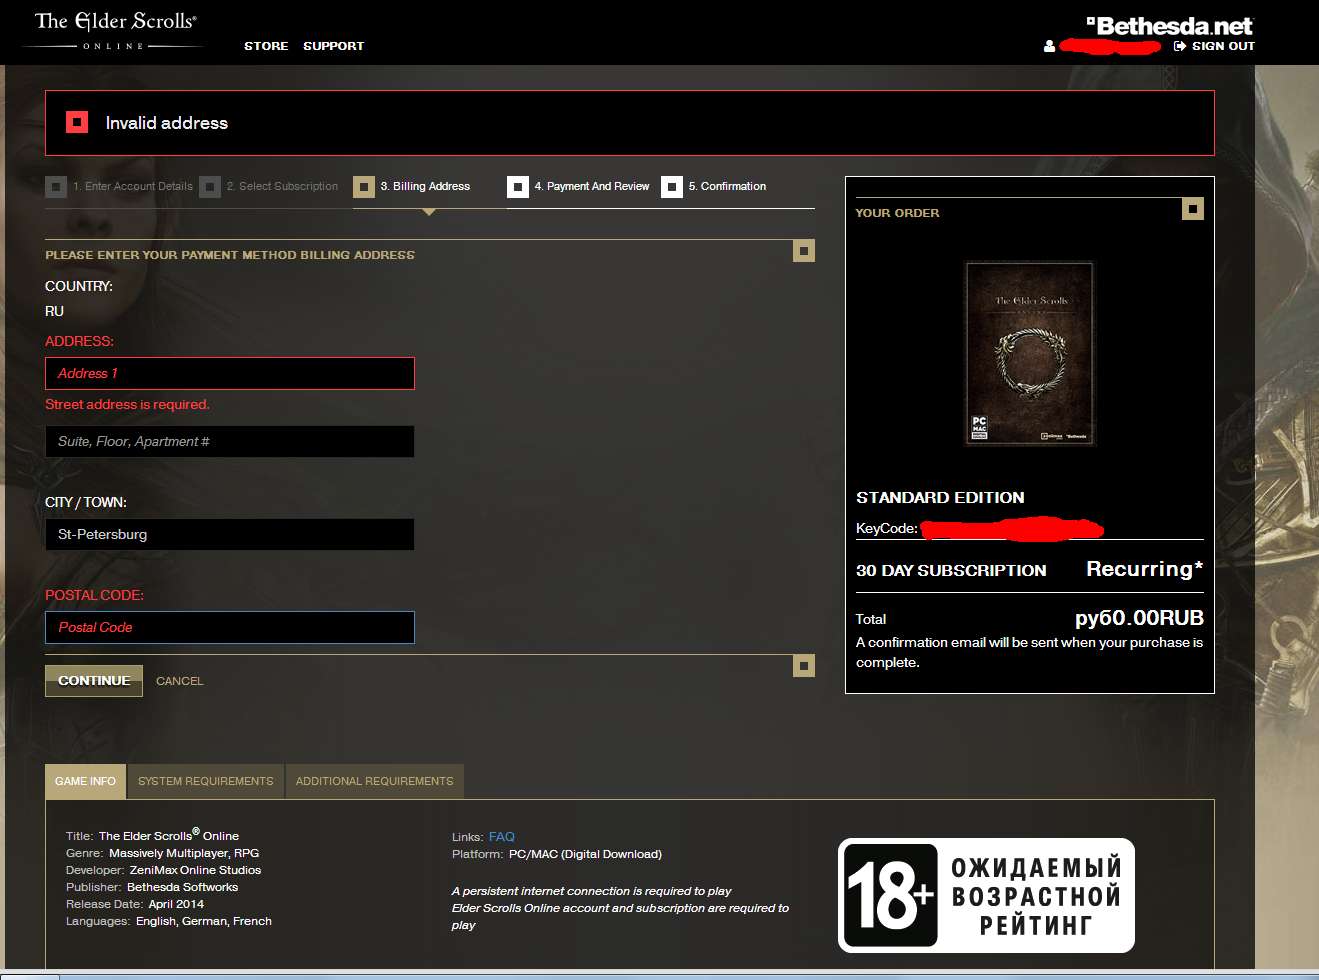The width and height of the screenshot is (1319, 980).
Task: Click the country value 'RU'
Action: tap(54, 311)
